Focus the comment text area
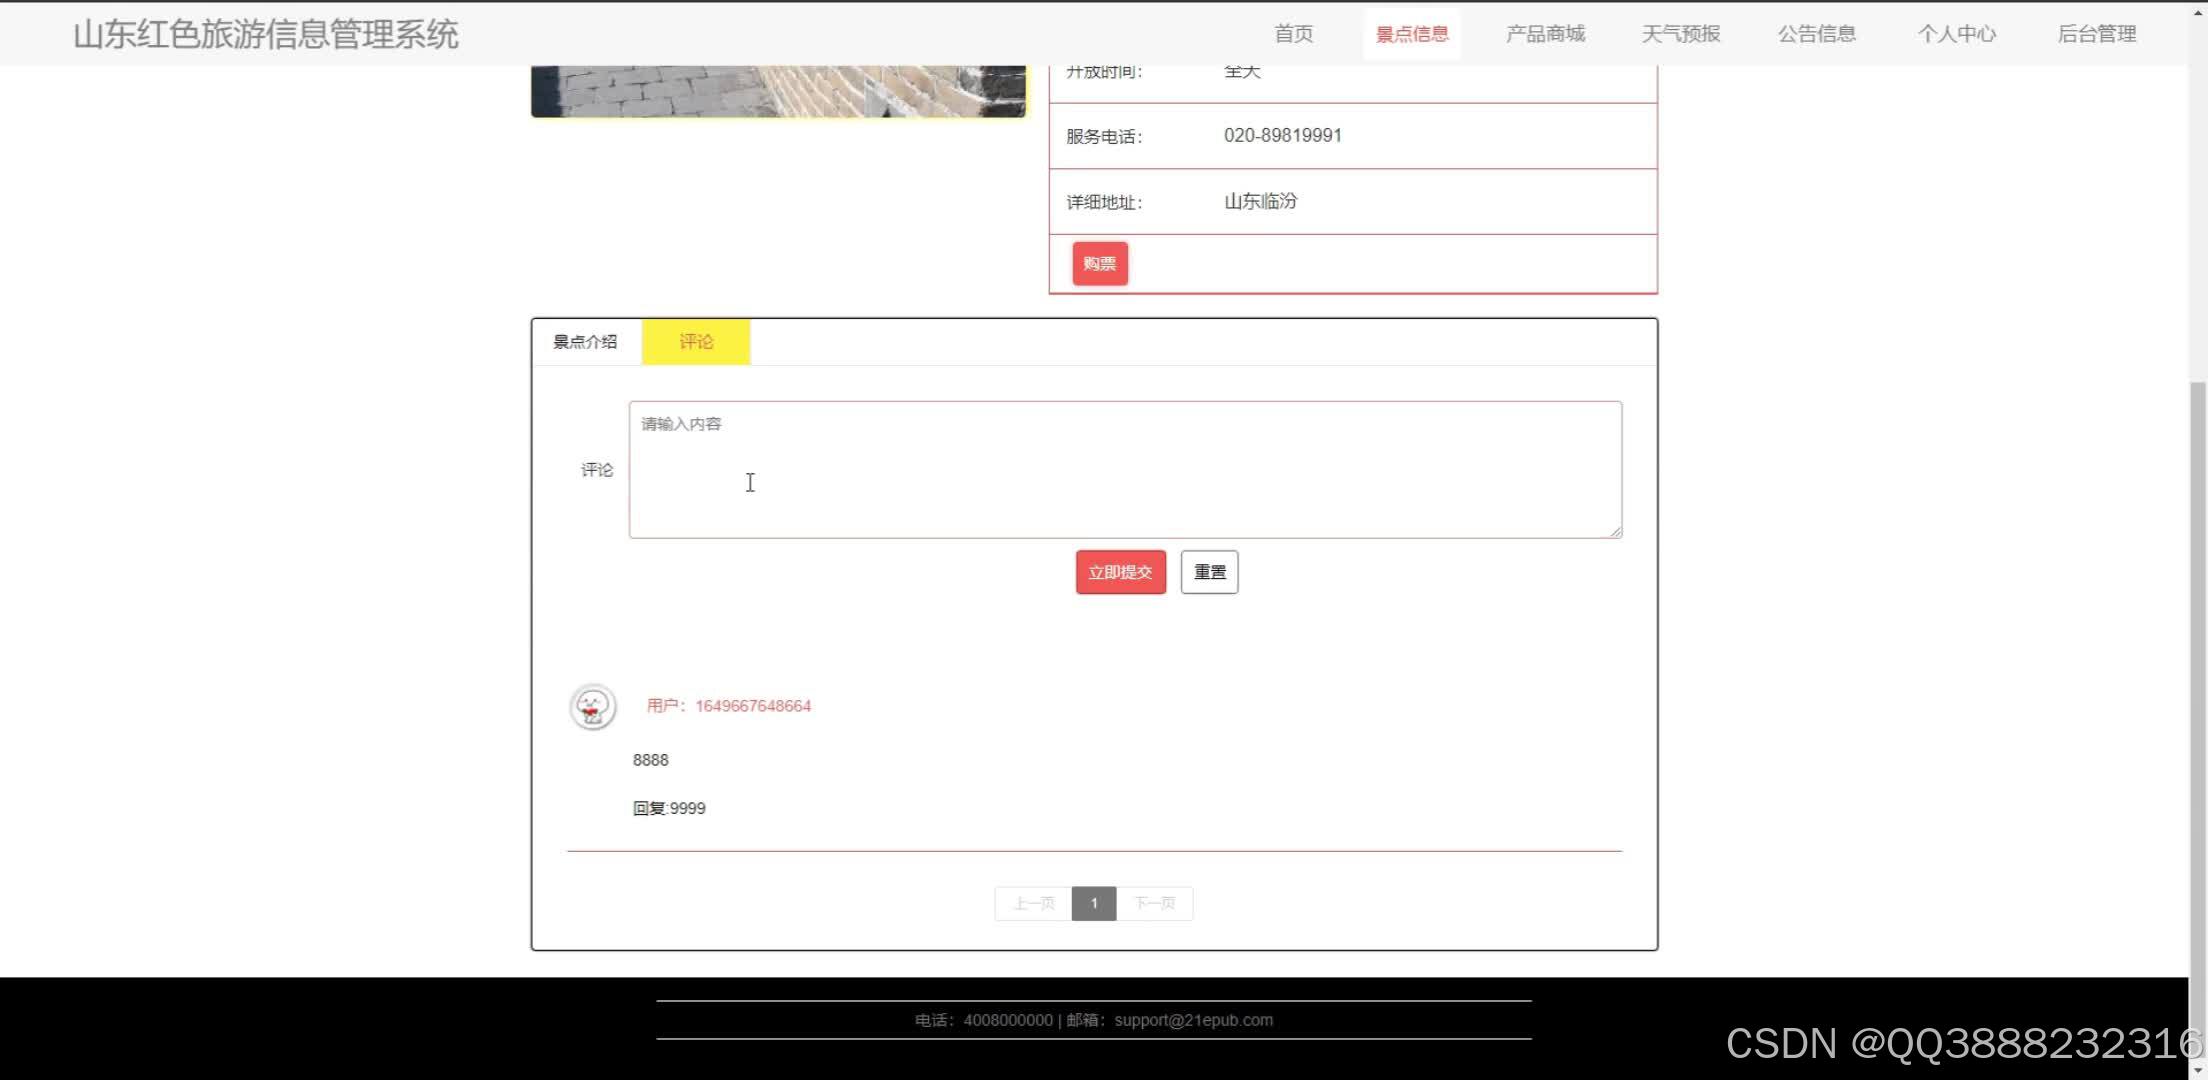This screenshot has height=1080, width=2208. coord(1124,470)
